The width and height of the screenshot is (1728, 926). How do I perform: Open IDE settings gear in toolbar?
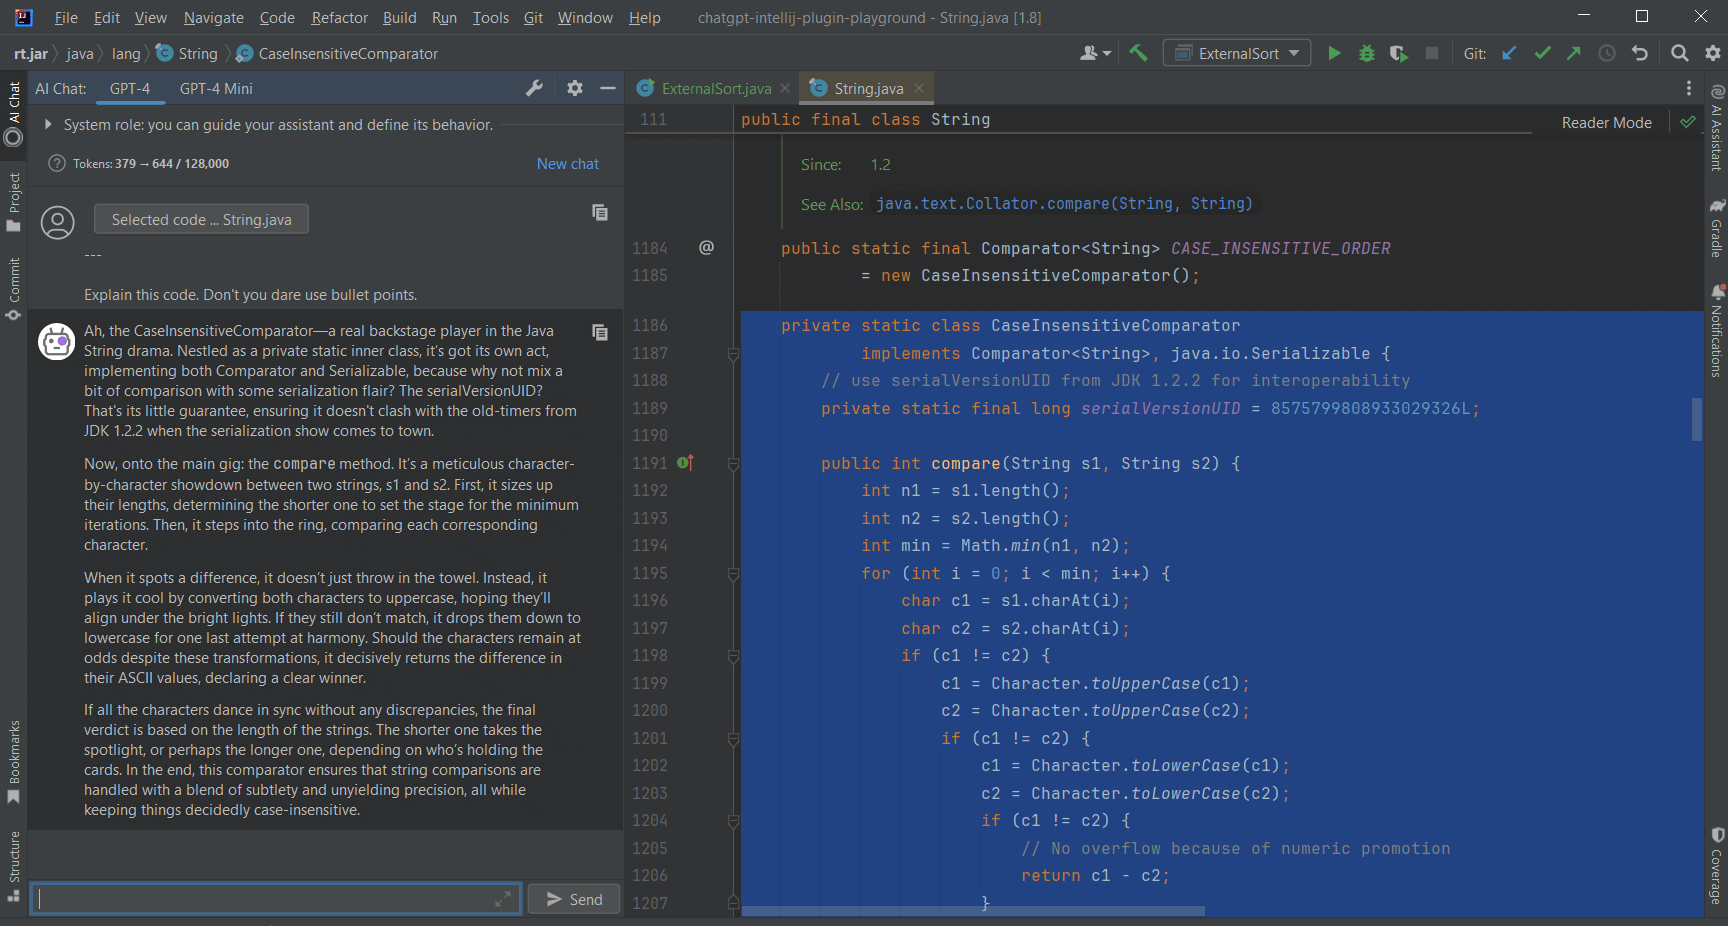point(1713,53)
